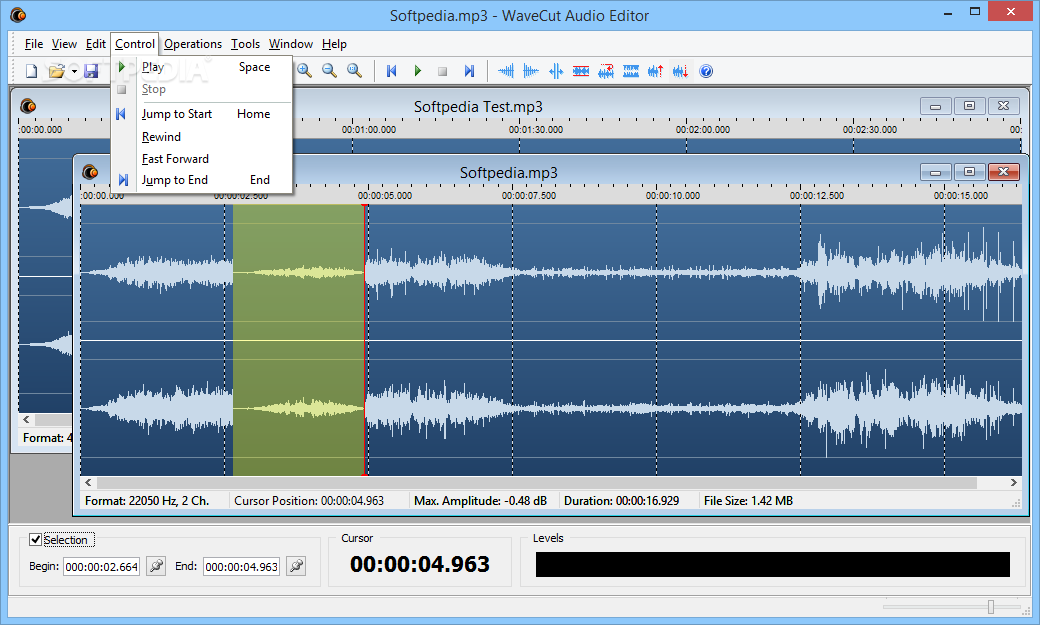The image size is (1040, 625).
Task: Click the Zoom Out magnifier icon
Action: click(x=330, y=71)
